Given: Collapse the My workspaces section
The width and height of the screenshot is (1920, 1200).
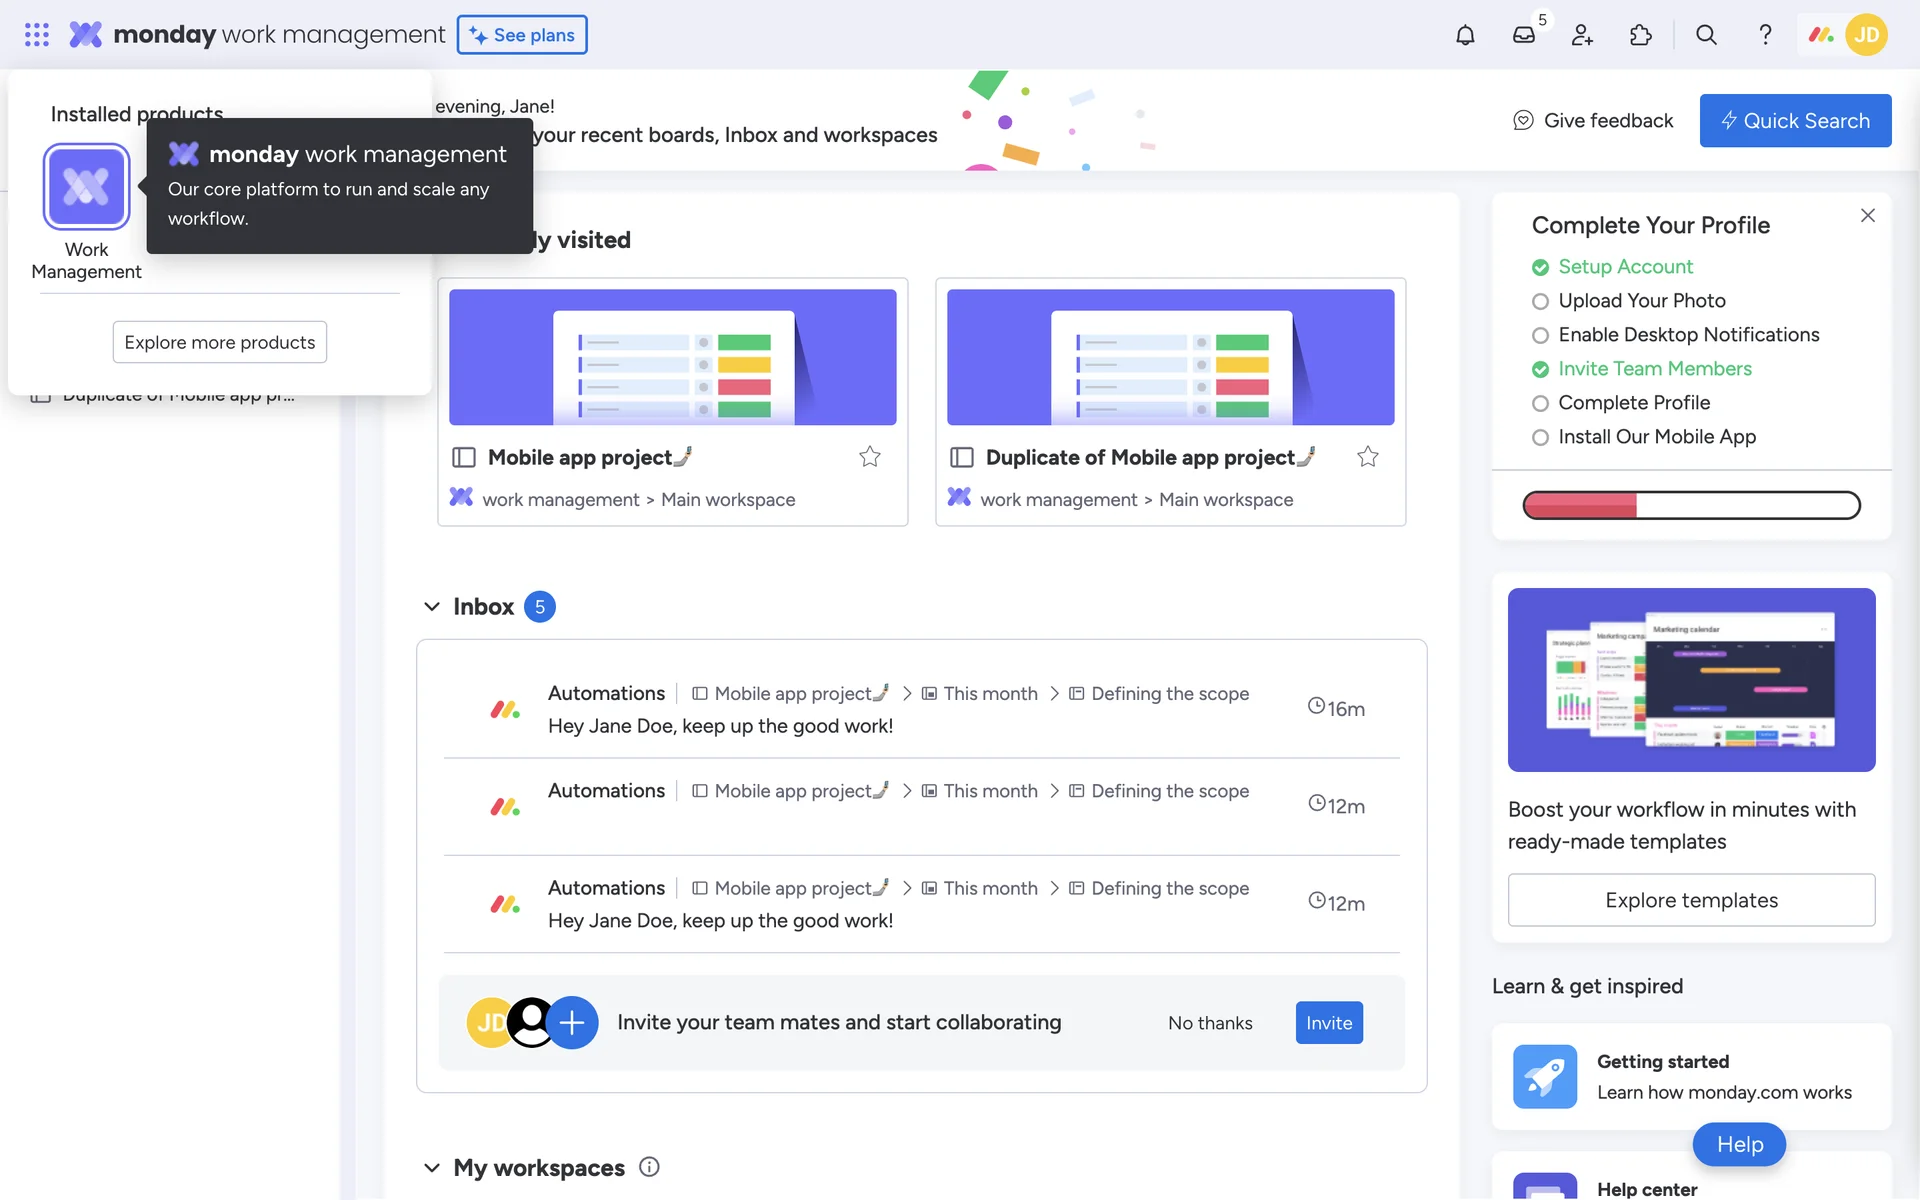Looking at the screenshot, I should point(432,1168).
